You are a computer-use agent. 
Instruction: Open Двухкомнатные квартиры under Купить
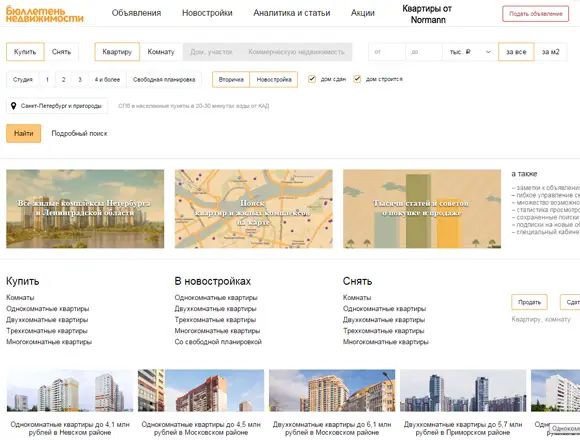point(47,320)
